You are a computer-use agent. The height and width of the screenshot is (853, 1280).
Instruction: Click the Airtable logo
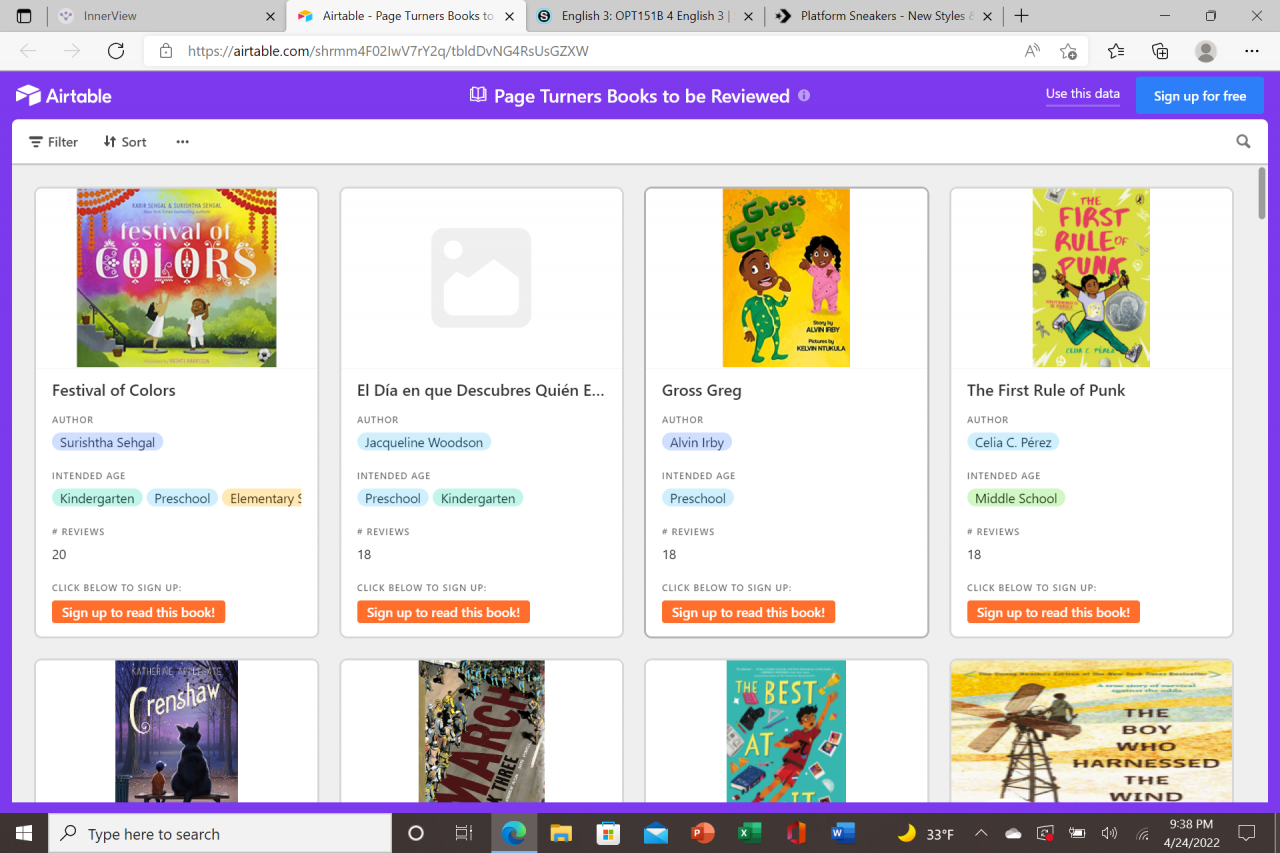64,96
